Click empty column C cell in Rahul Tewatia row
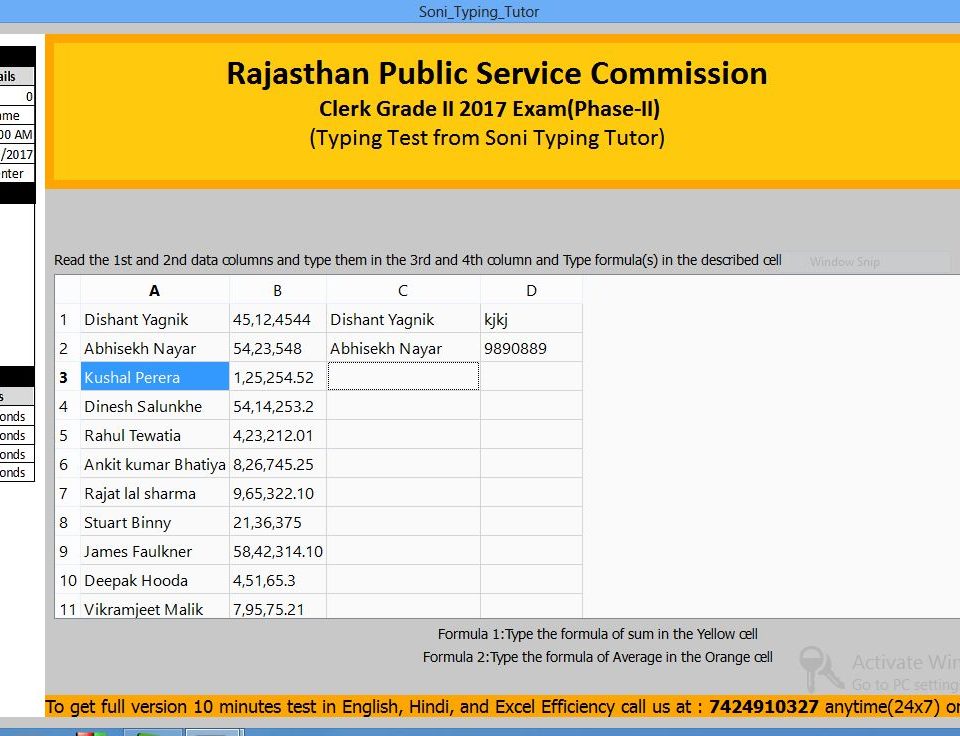This screenshot has width=960, height=736. coord(403,435)
